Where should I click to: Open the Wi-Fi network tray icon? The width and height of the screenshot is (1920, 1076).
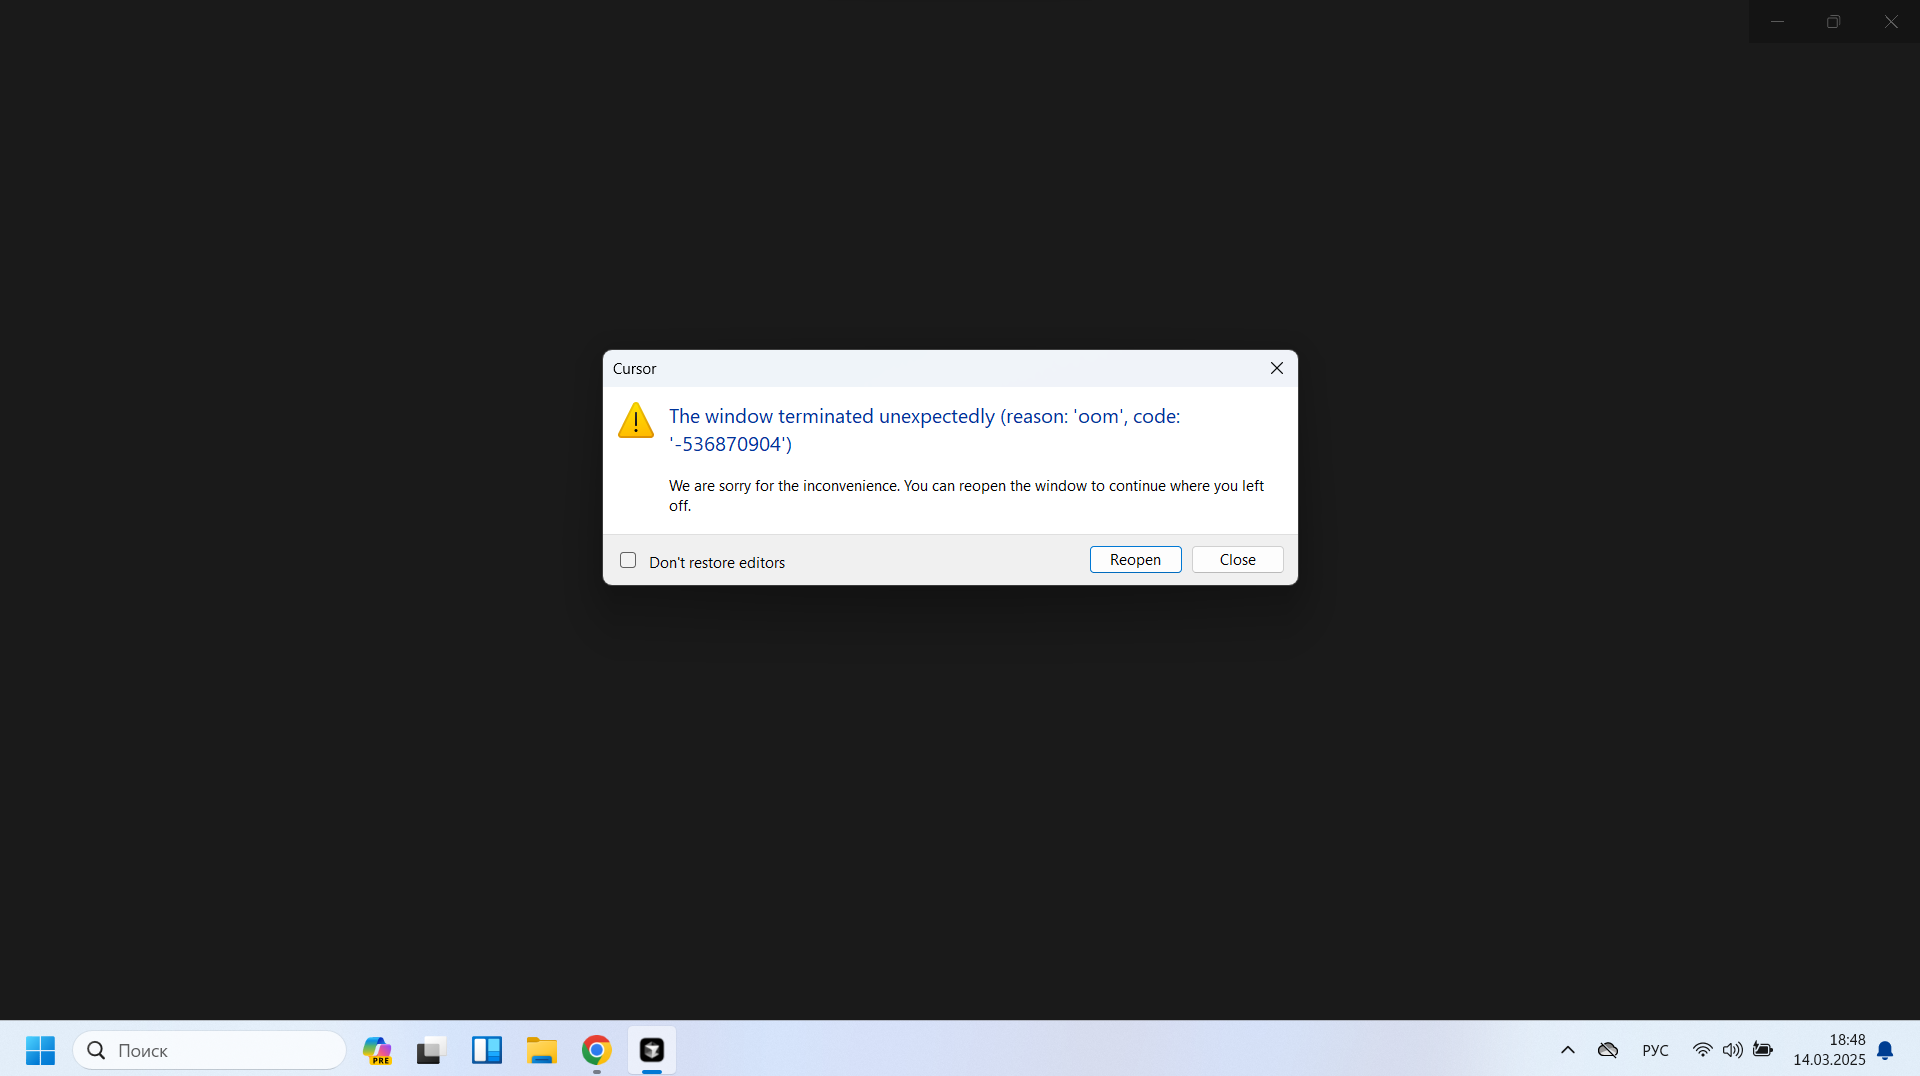[x=1702, y=1050]
